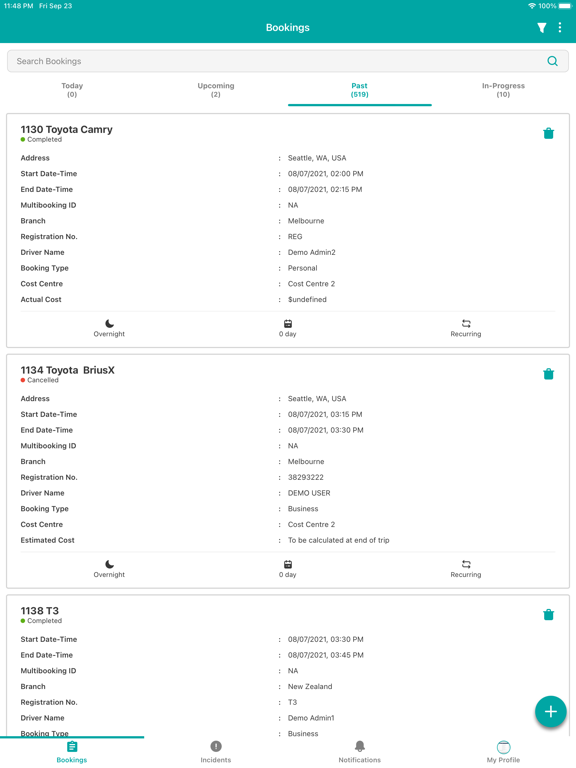
Task: Focus the Search Bookings field
Action: click(288, 61)
